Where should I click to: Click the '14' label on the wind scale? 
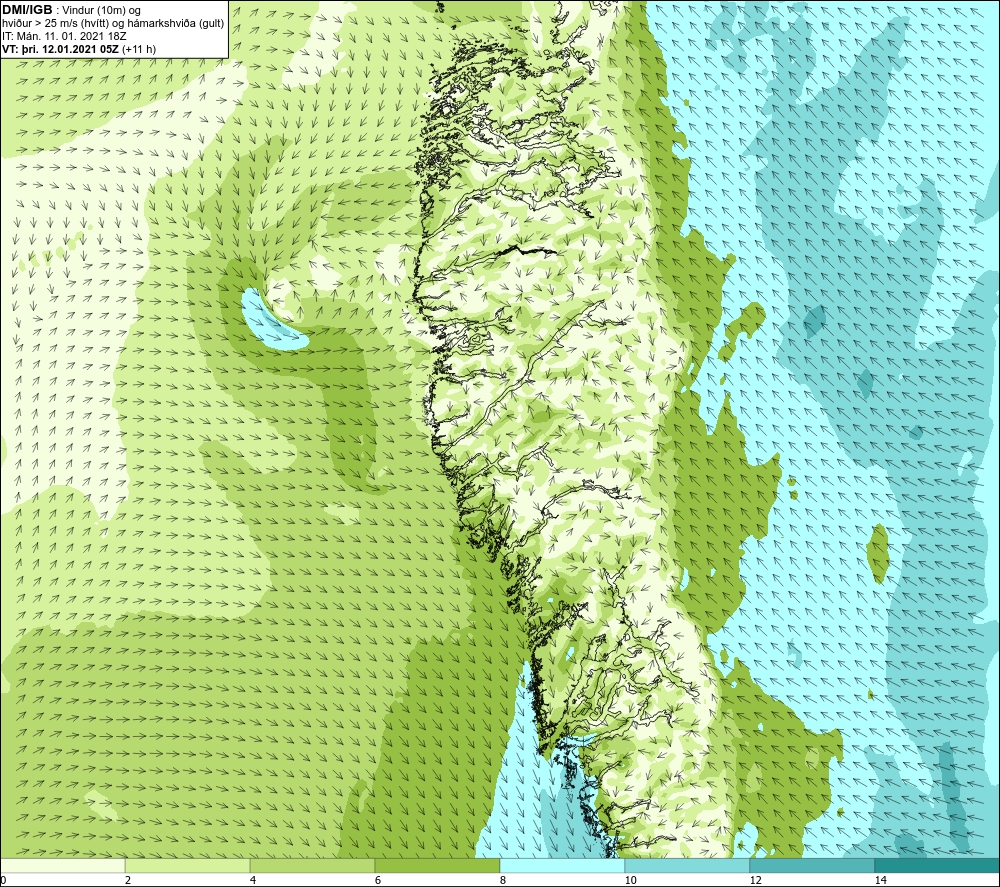pos(880,880)
